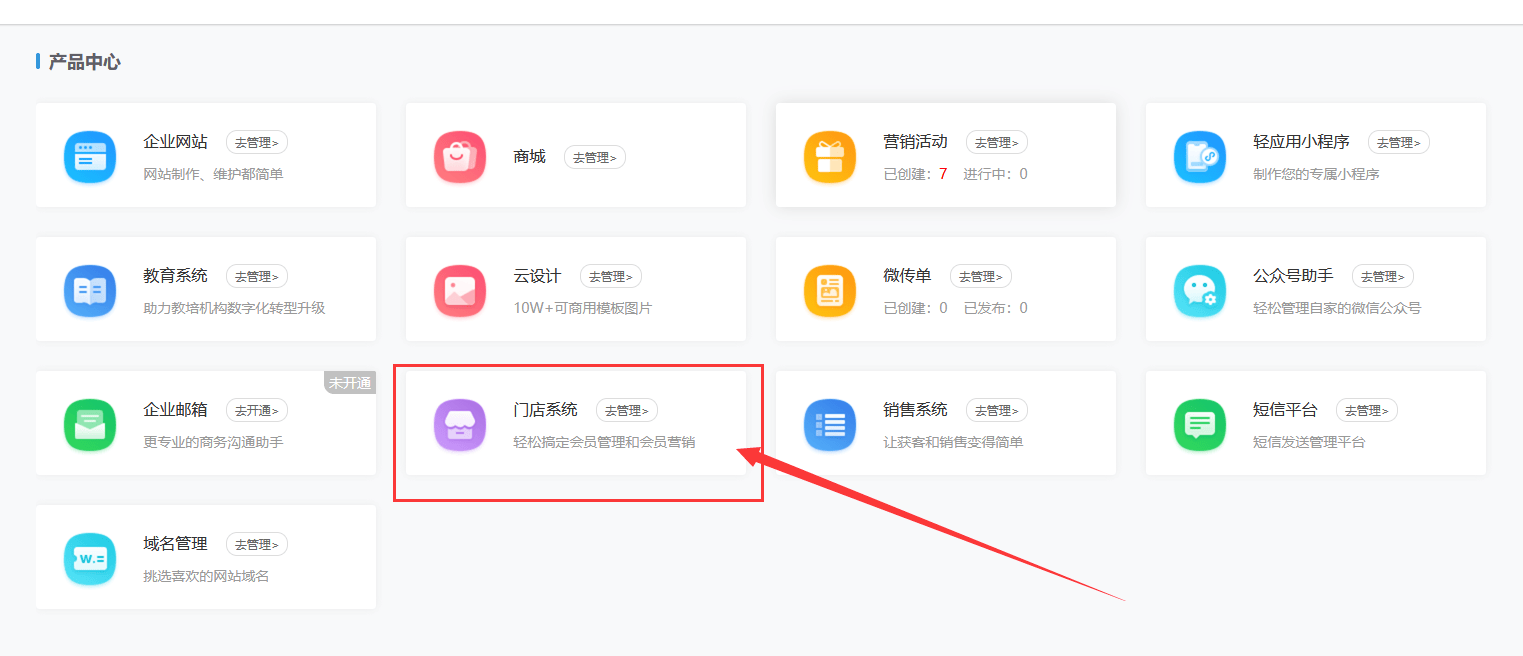
Task: Click 网站制作、维护都简单 description
Action: tap(213, 174)
